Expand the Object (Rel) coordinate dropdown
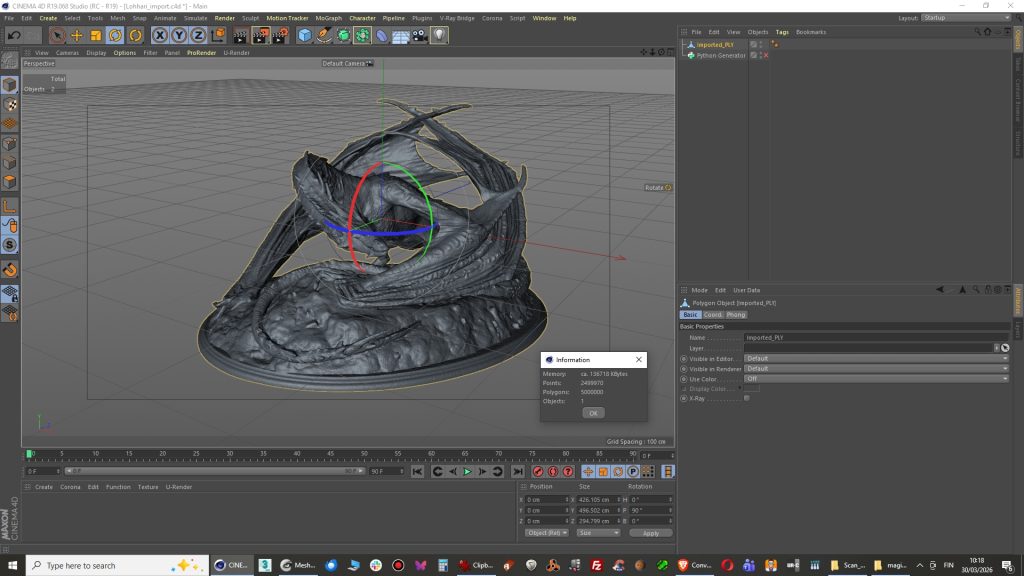 point(546,533)
